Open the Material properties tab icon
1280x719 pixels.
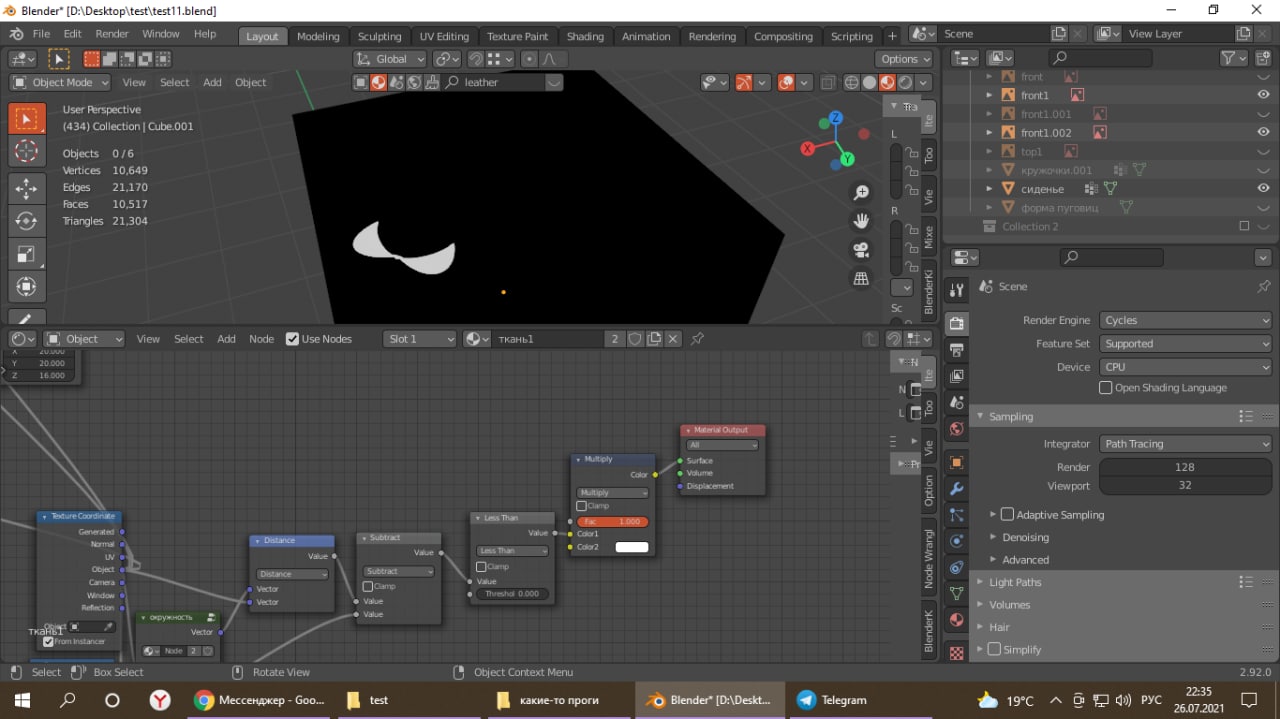(956, 620)
